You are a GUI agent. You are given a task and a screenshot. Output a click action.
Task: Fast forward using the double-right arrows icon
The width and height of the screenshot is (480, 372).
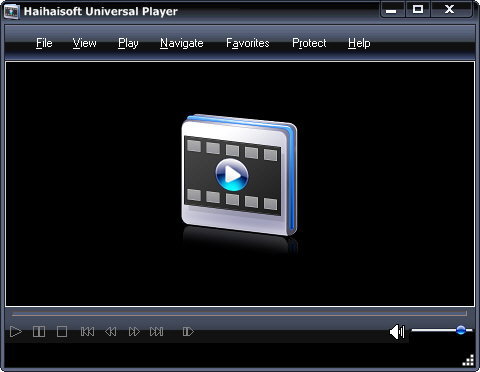tap(134, 332)
